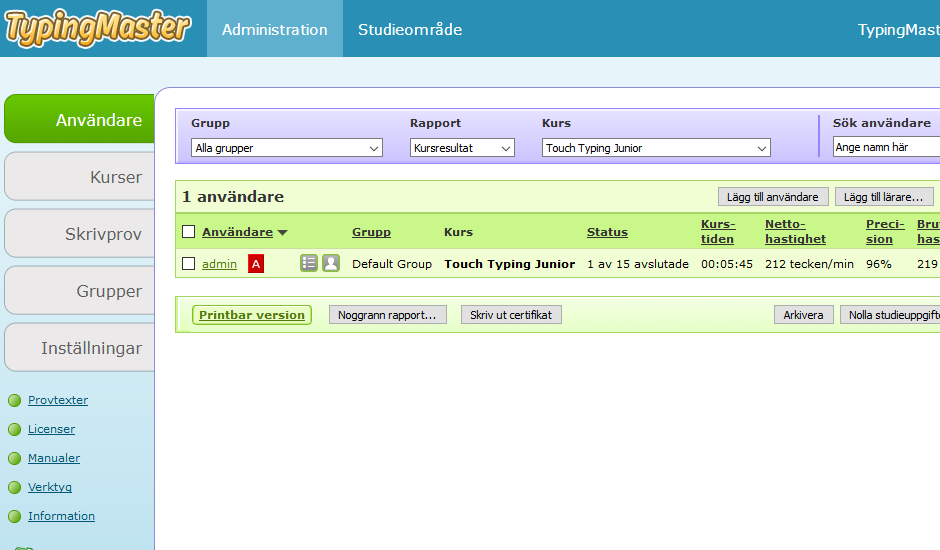Click the Nolla studieuppgifter button
This screenshot has width=940, height=550.
point(891,315)
